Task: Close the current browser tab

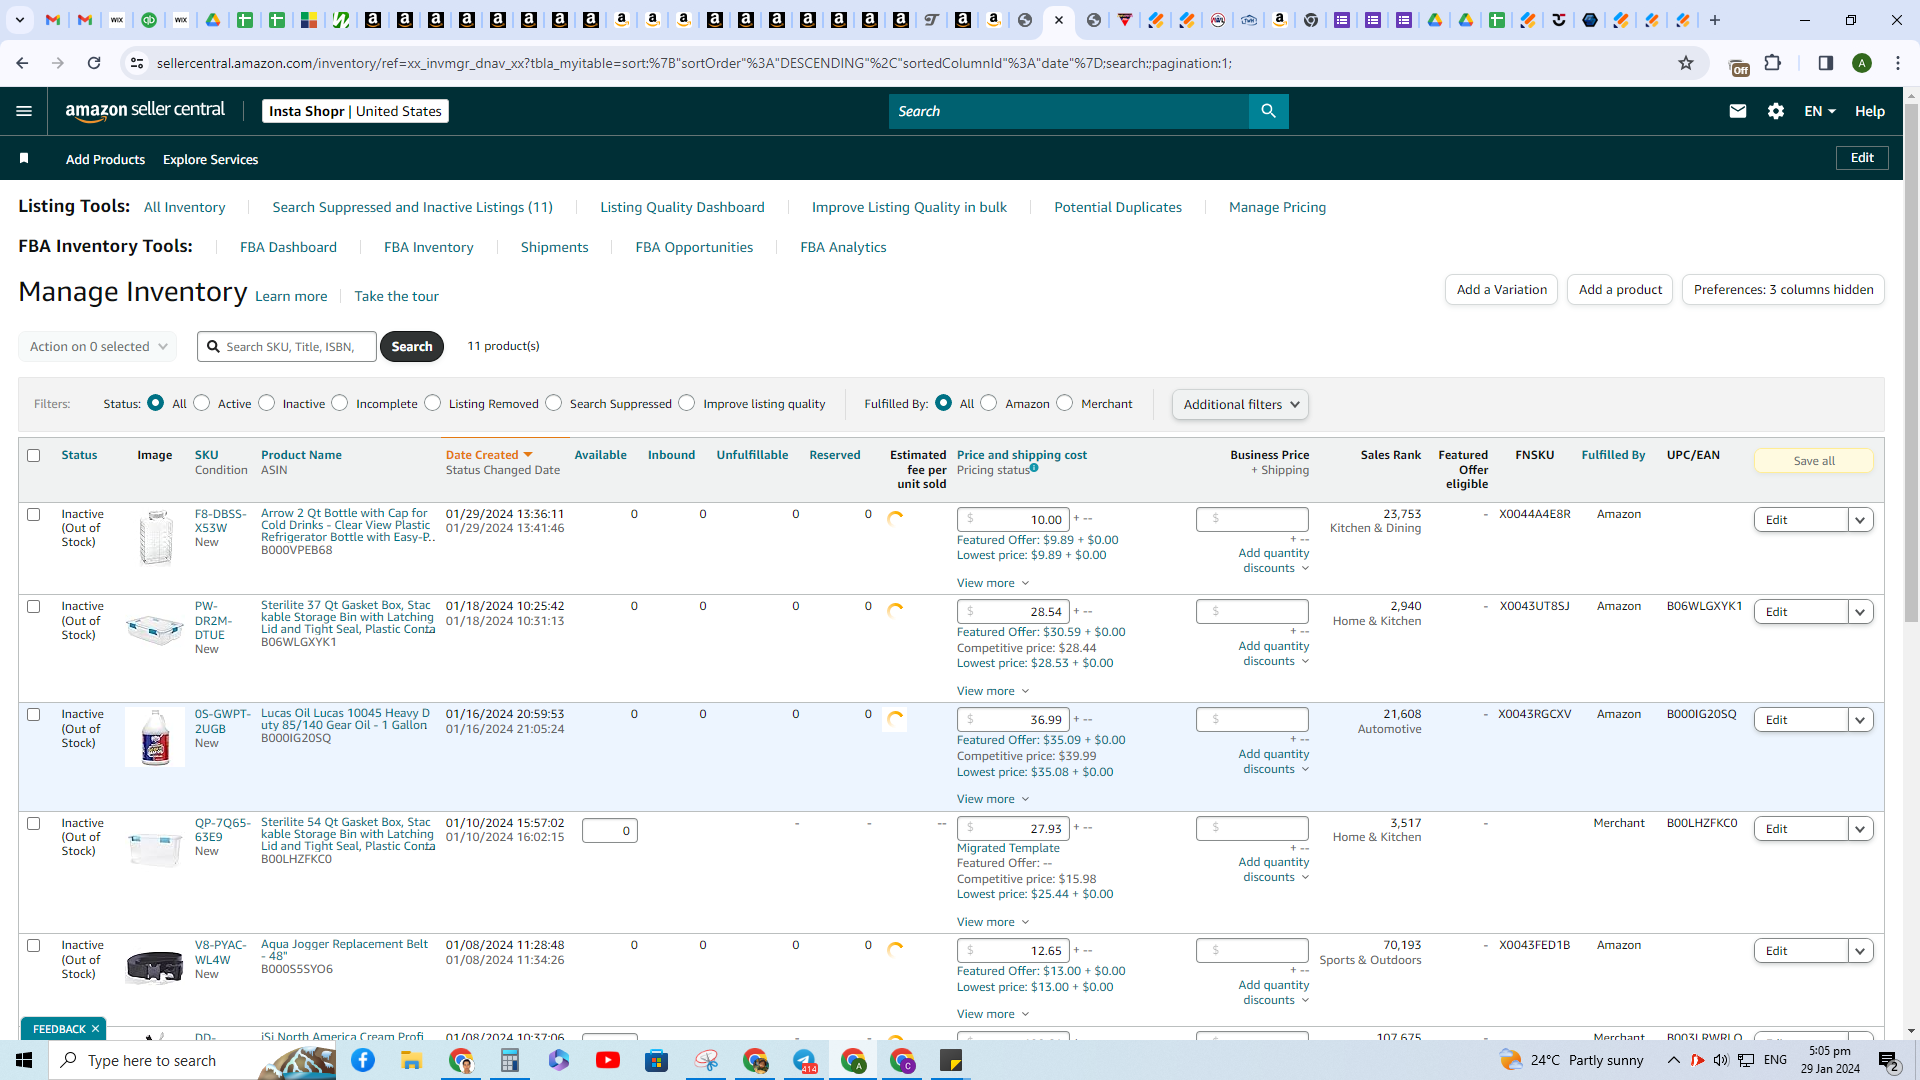Action: point(1059,20)
